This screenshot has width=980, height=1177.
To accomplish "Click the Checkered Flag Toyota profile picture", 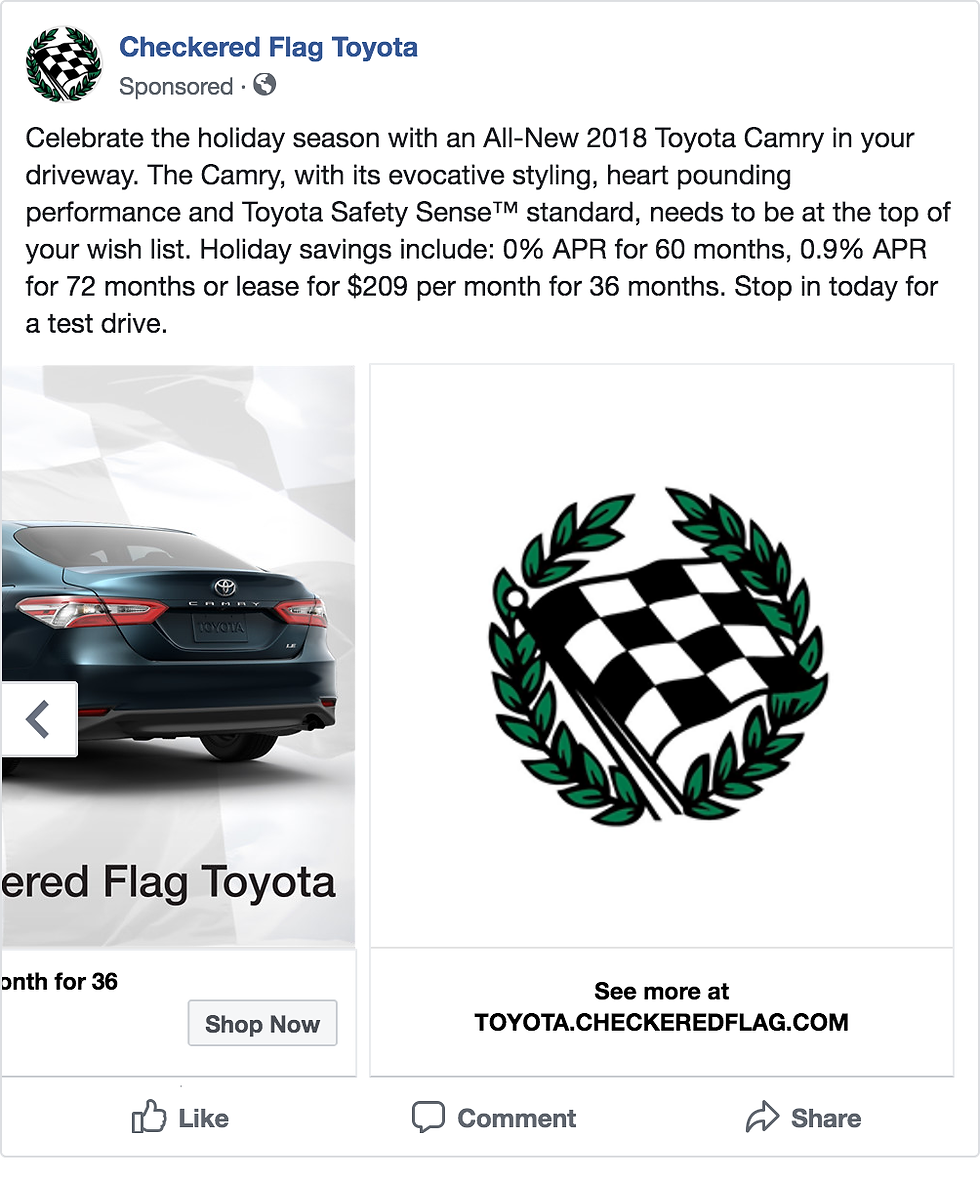I will coord(63,65).
